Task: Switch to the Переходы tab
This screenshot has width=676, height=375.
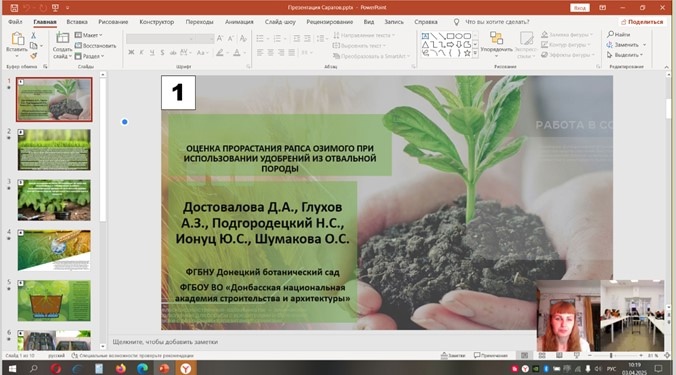Action: point(199,22)
